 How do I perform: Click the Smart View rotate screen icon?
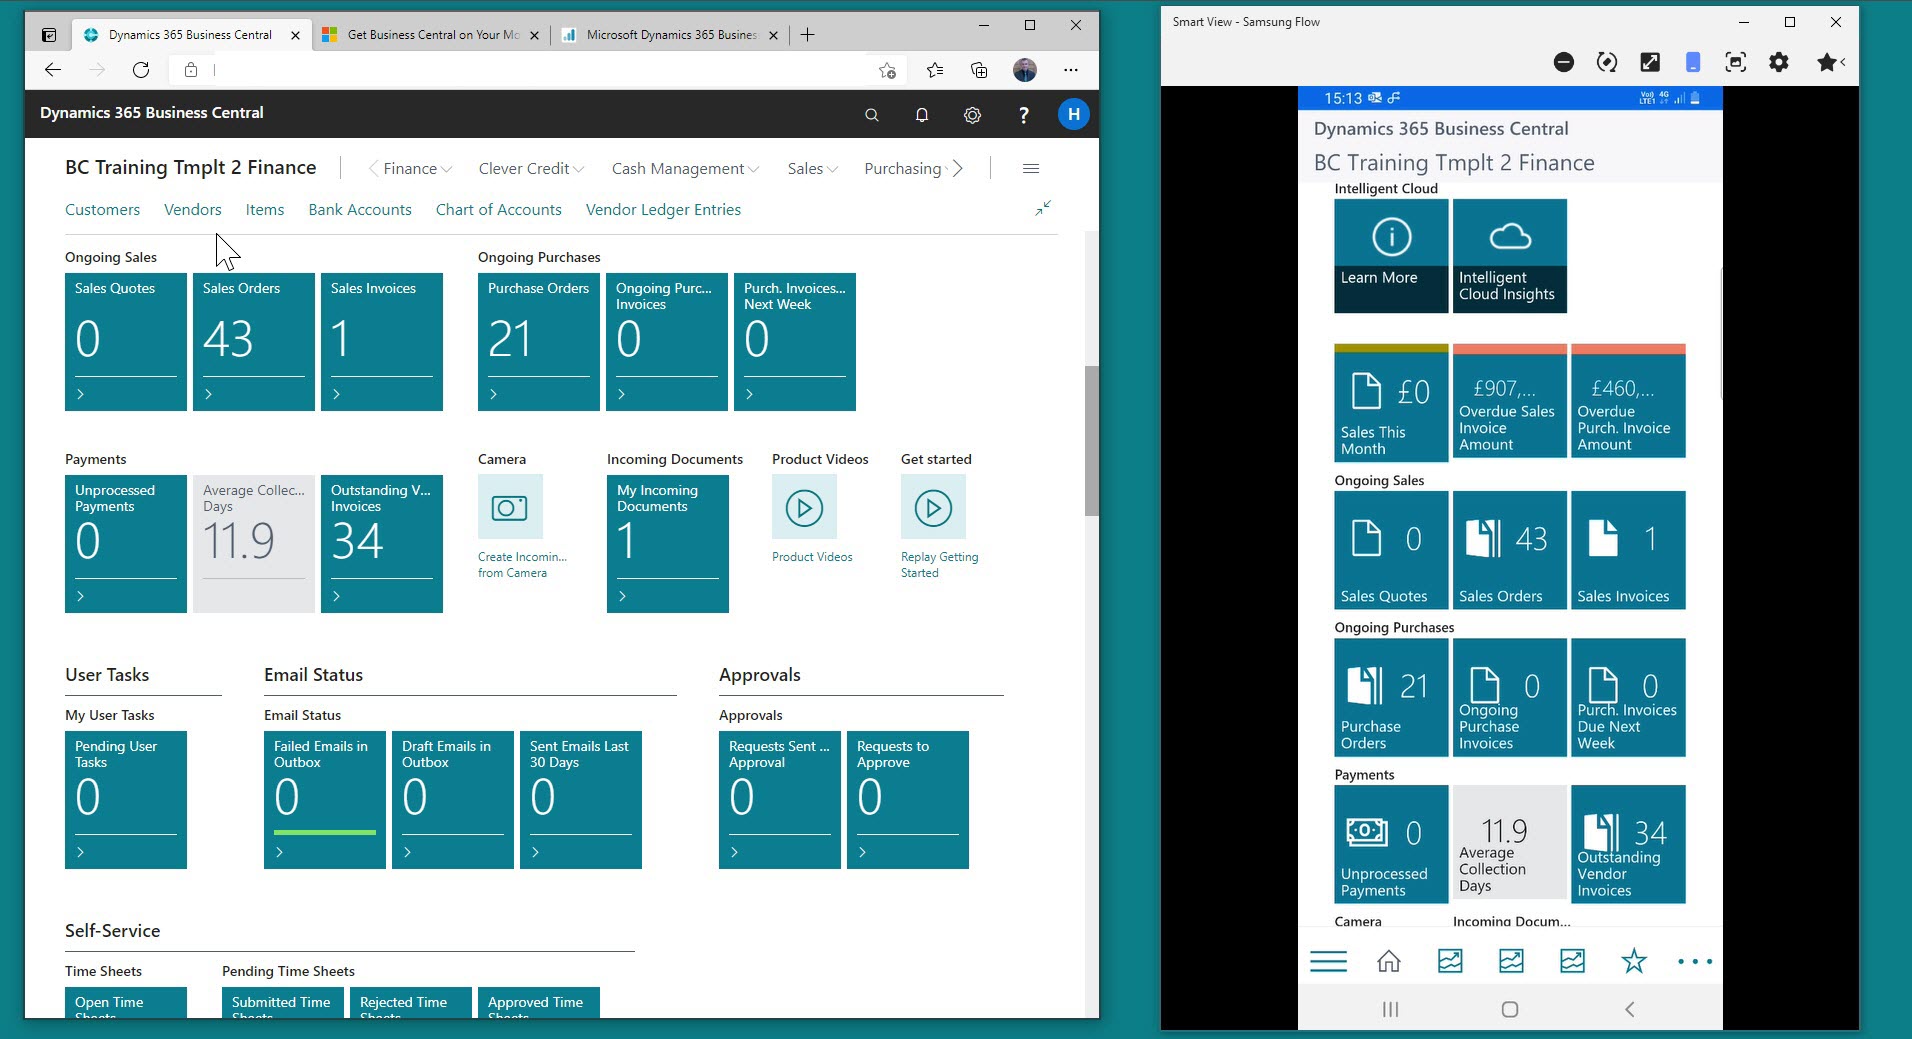pyautogui.click(x=1607, y=62)
